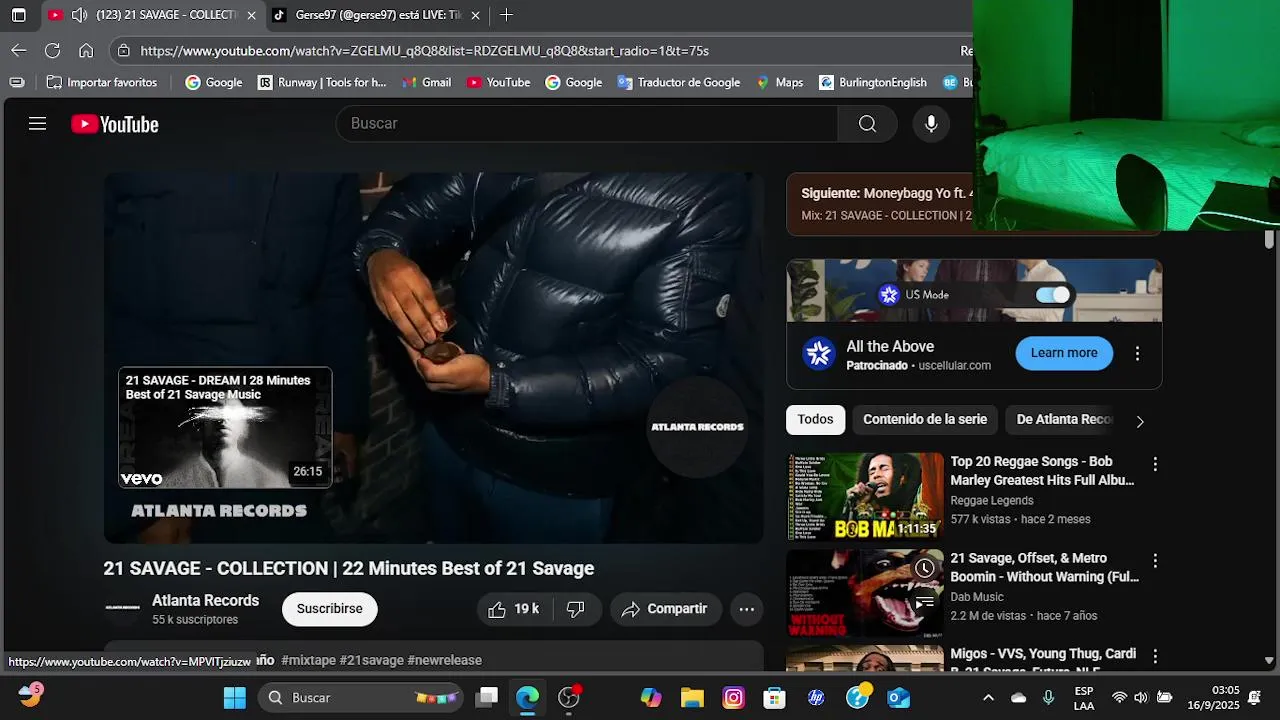Image resolution: width=1280 pixels, height=720 pixels.
Task: Reload the page with the refresh icon
Action: tap(52, 50)
